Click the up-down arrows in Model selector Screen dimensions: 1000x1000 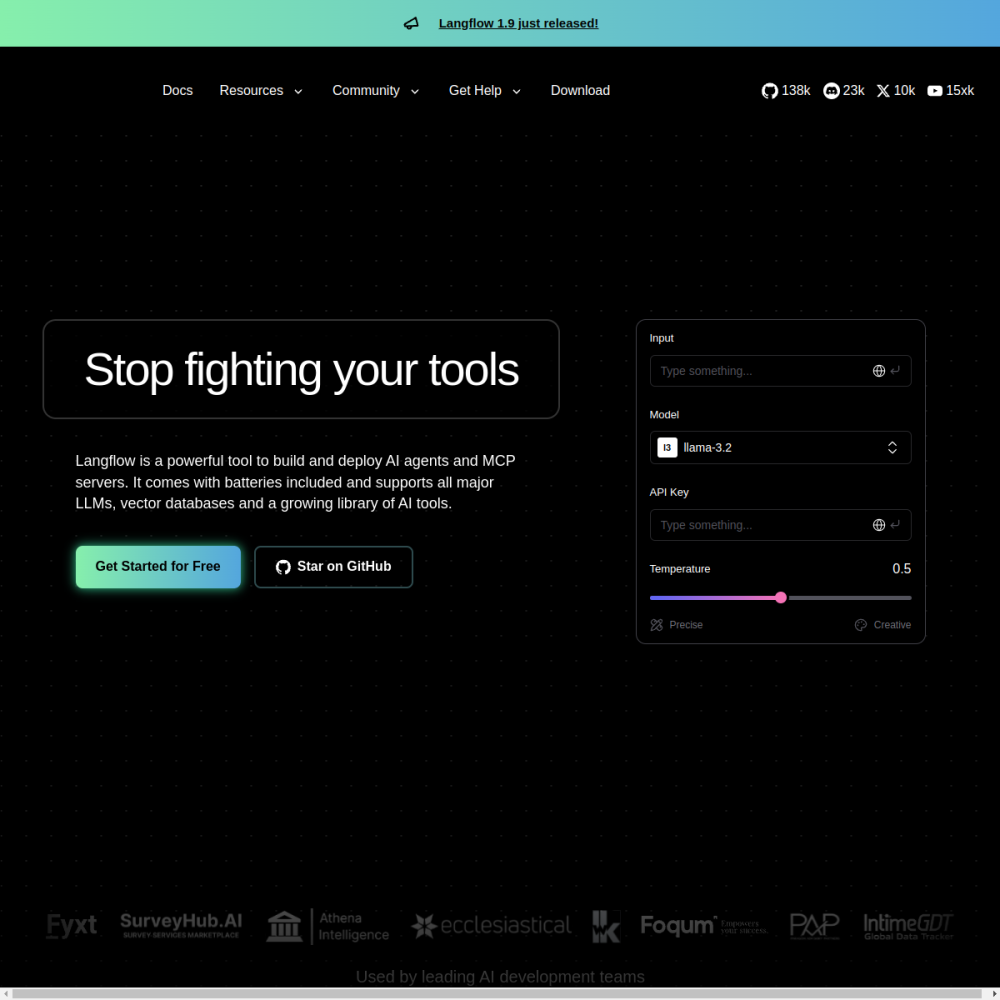[892, 447]
